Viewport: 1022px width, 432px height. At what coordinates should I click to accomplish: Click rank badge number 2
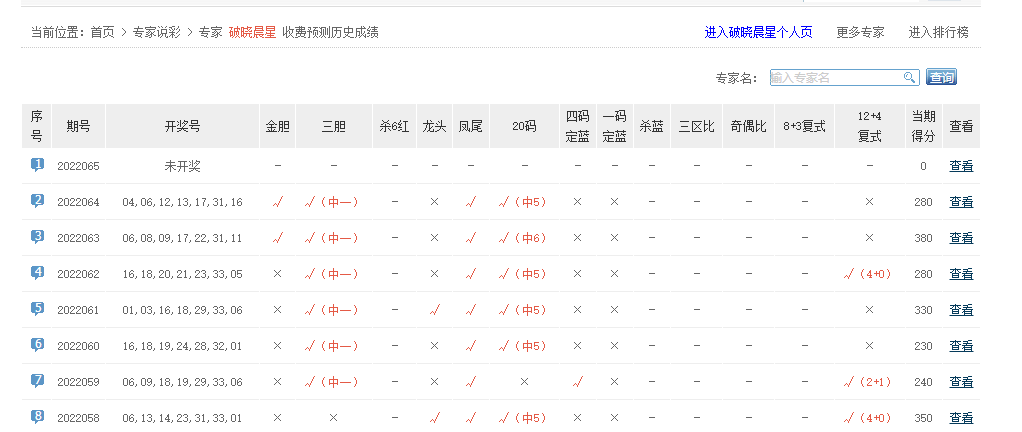[x=37, y=201]
